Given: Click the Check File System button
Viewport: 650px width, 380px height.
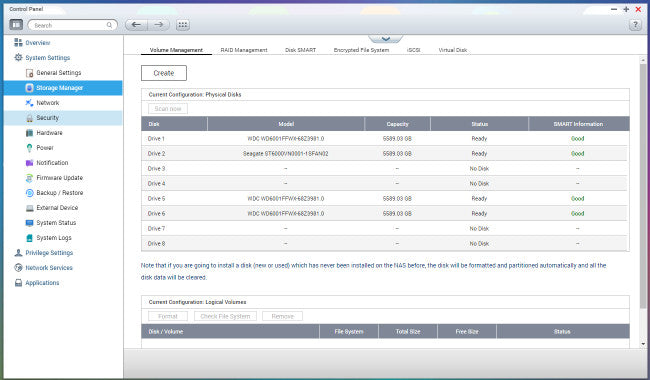Looking at the screenshot, I should point(225,316).
